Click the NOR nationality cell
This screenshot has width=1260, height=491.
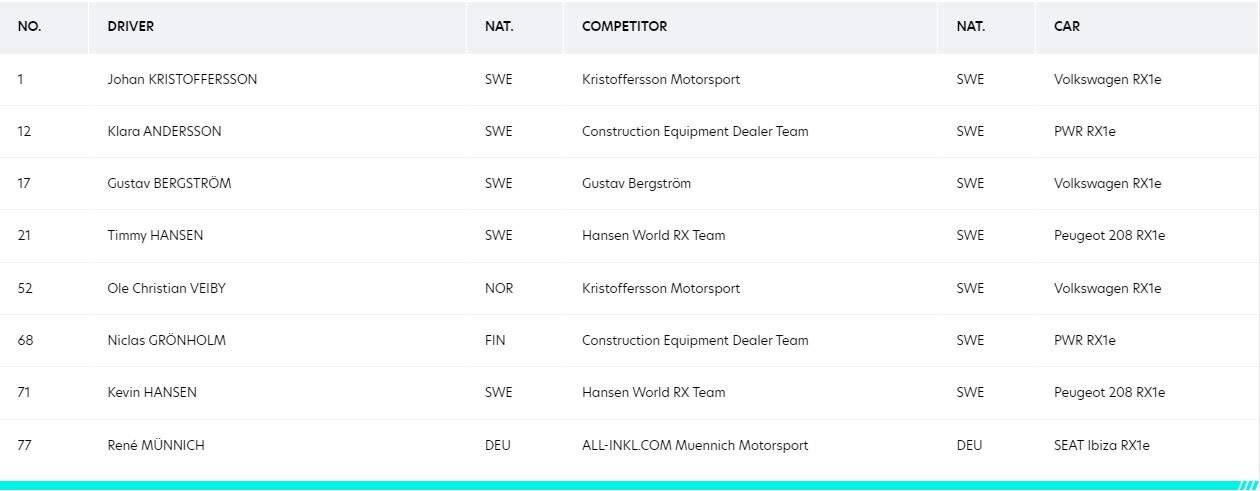click(x=499, y=288)
